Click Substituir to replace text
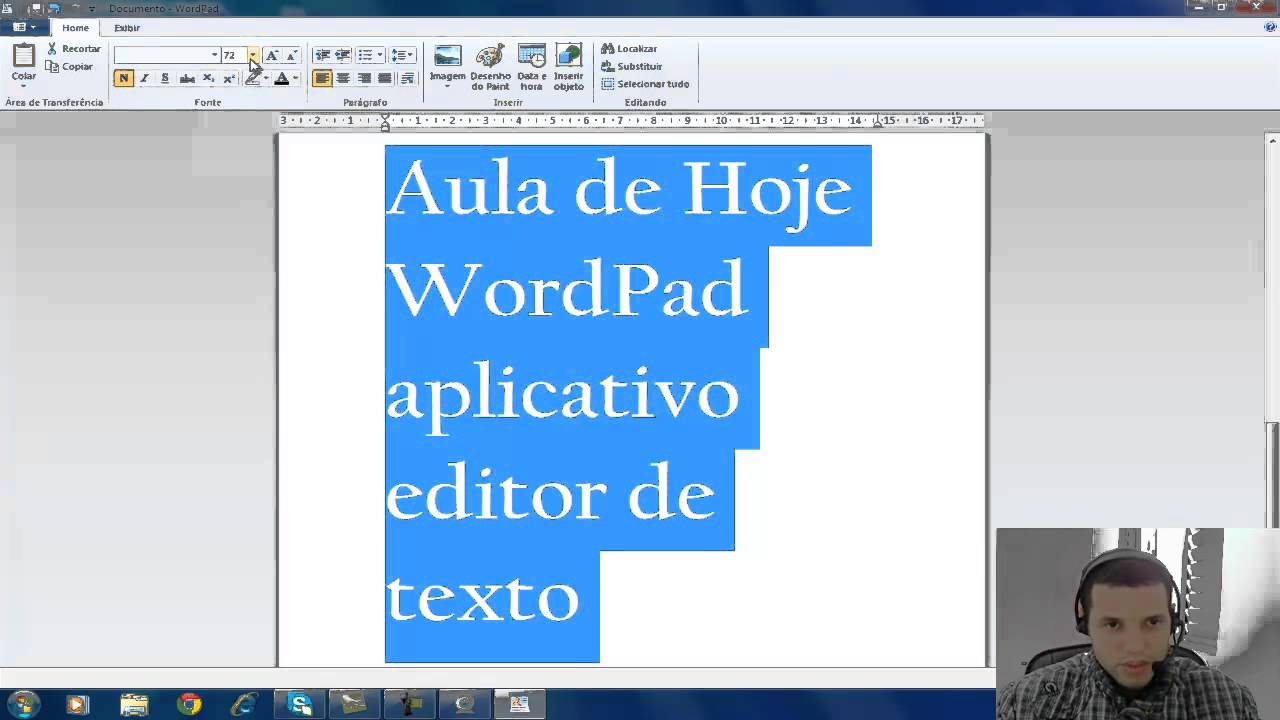 pyautogui.click(x=632, y=67)
